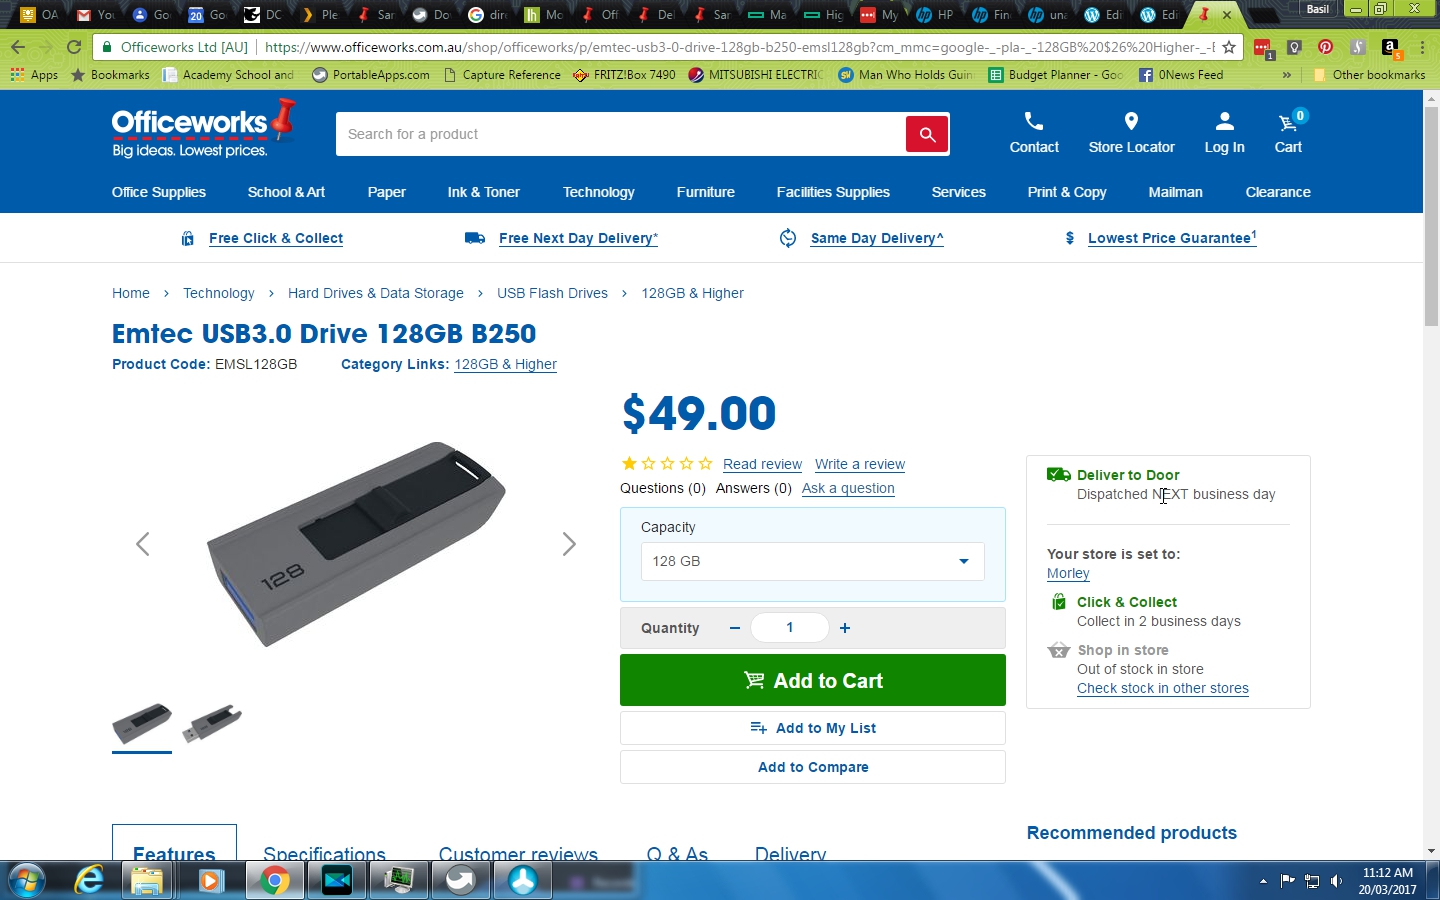Go to Hard Drives & Data Storage breadcrumb
Image resolution: width=1440 pixels, height=900 pixels.
click(x=376, y=293)
